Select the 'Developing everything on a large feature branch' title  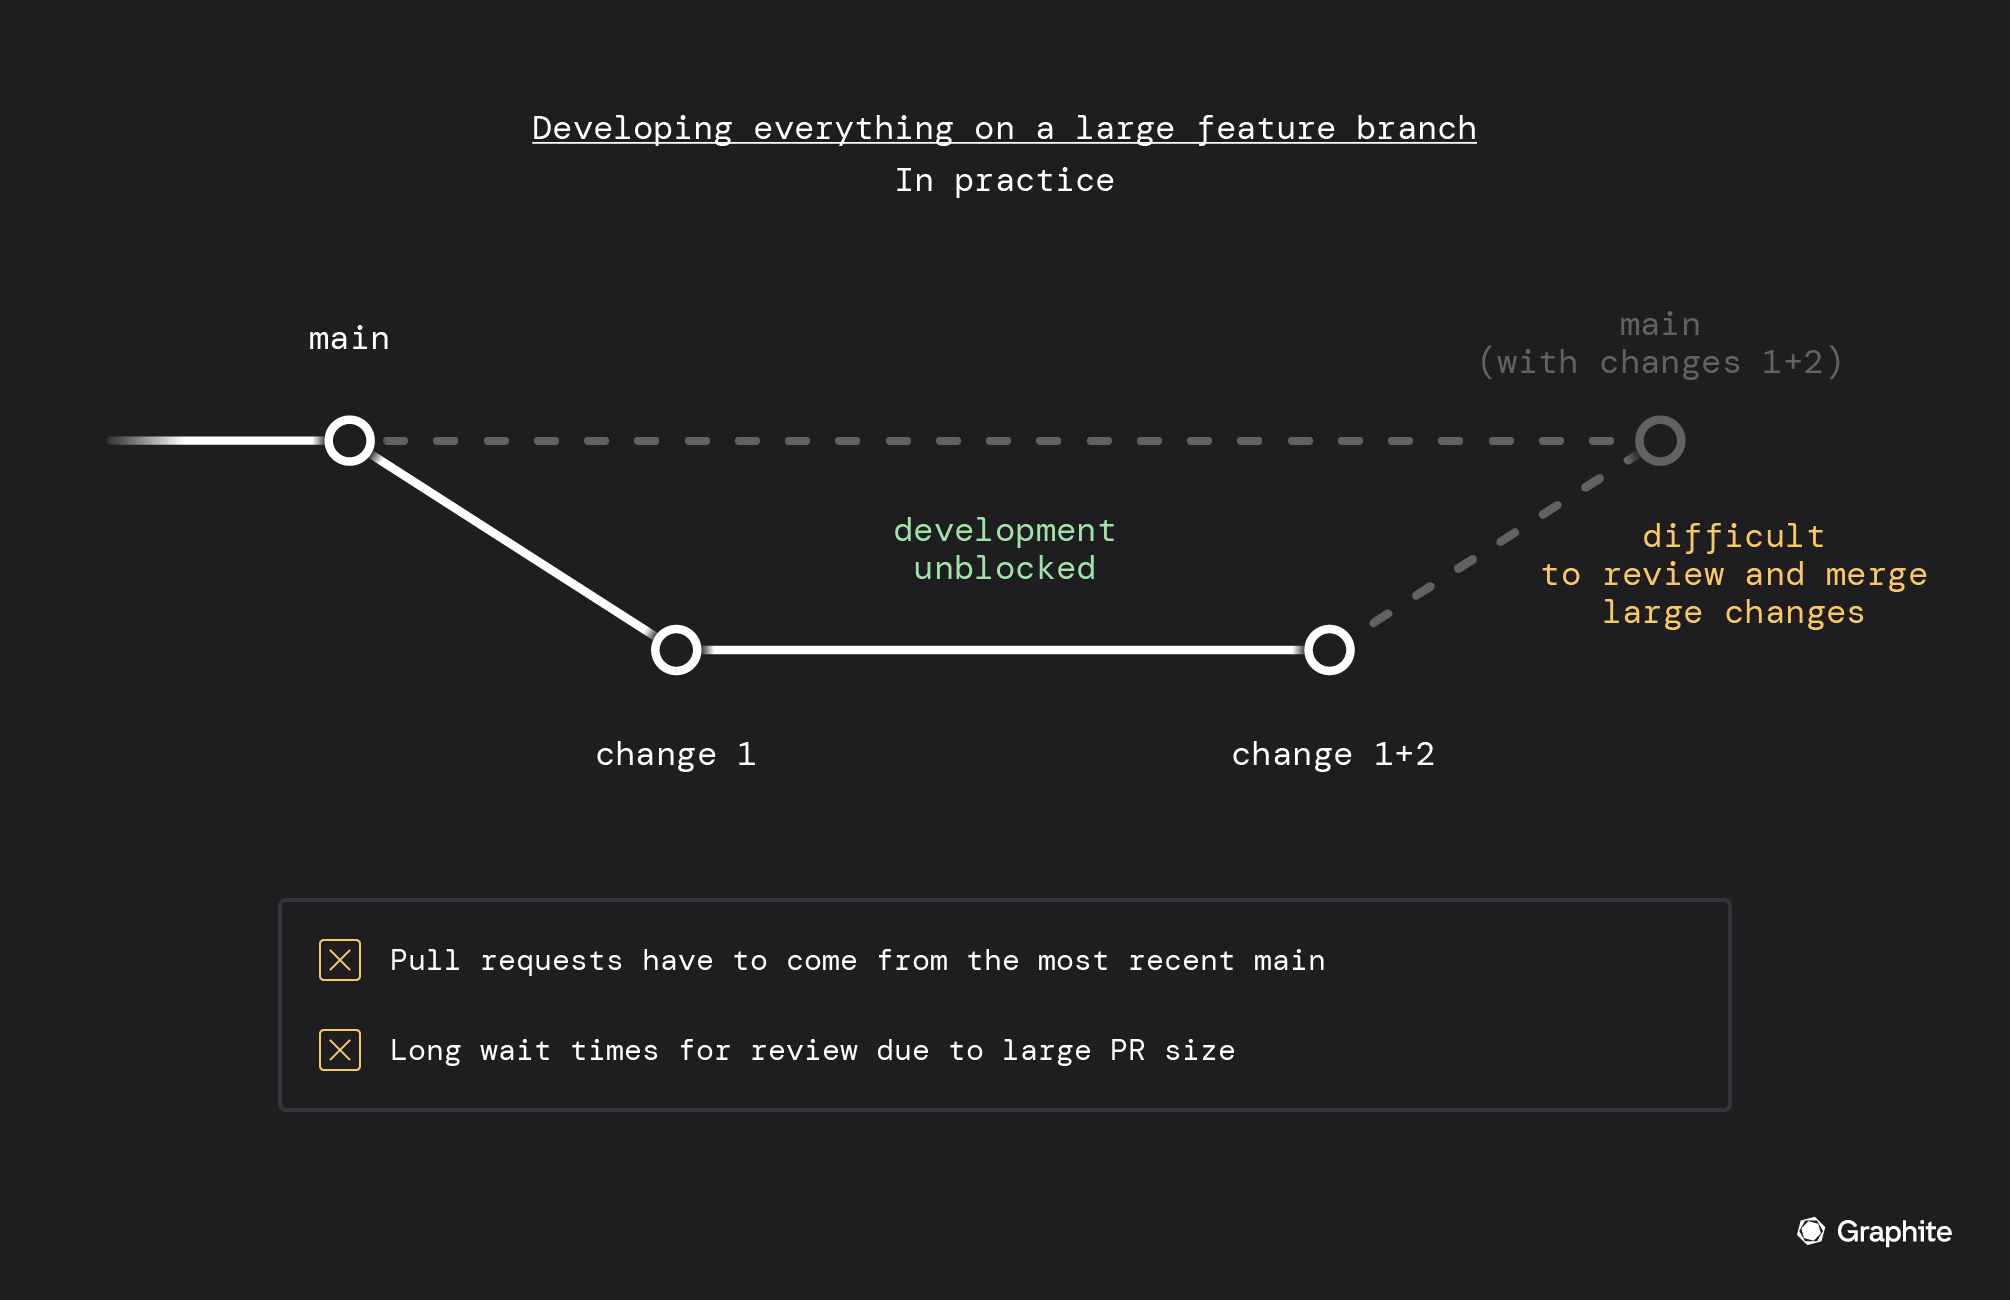point(1006,130)
